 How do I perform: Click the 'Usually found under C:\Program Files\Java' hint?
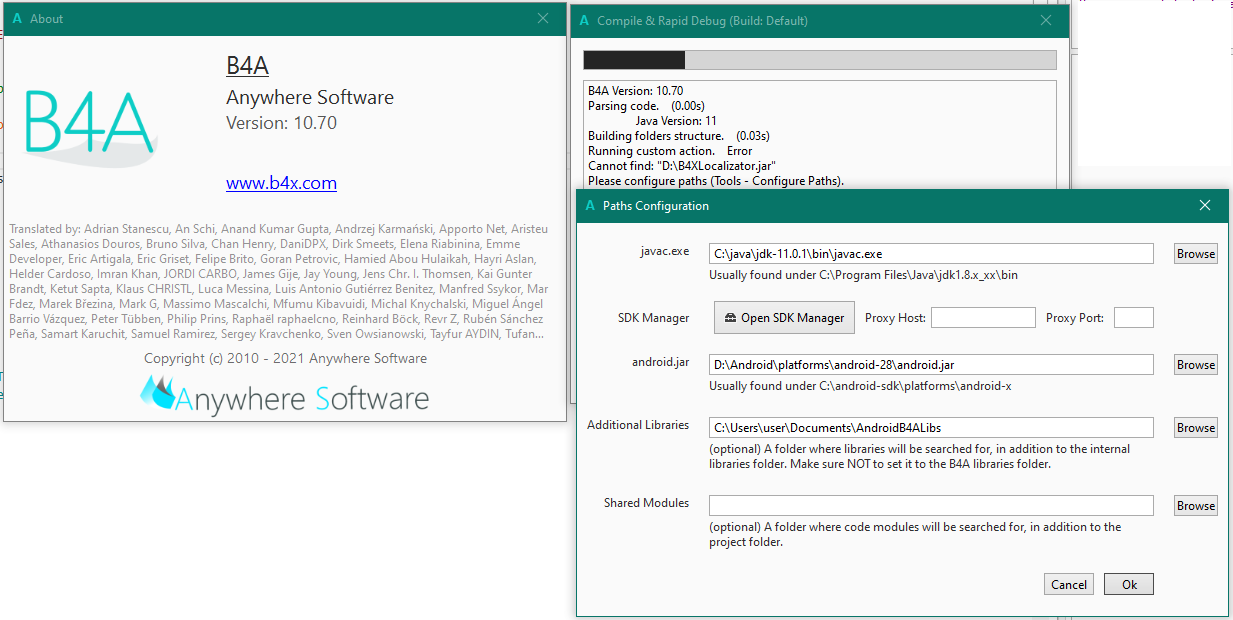coord(863,275)
